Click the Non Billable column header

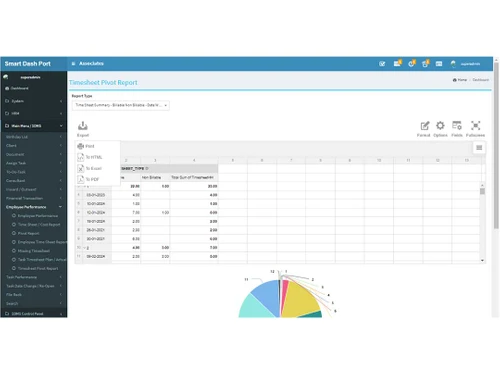151,177
